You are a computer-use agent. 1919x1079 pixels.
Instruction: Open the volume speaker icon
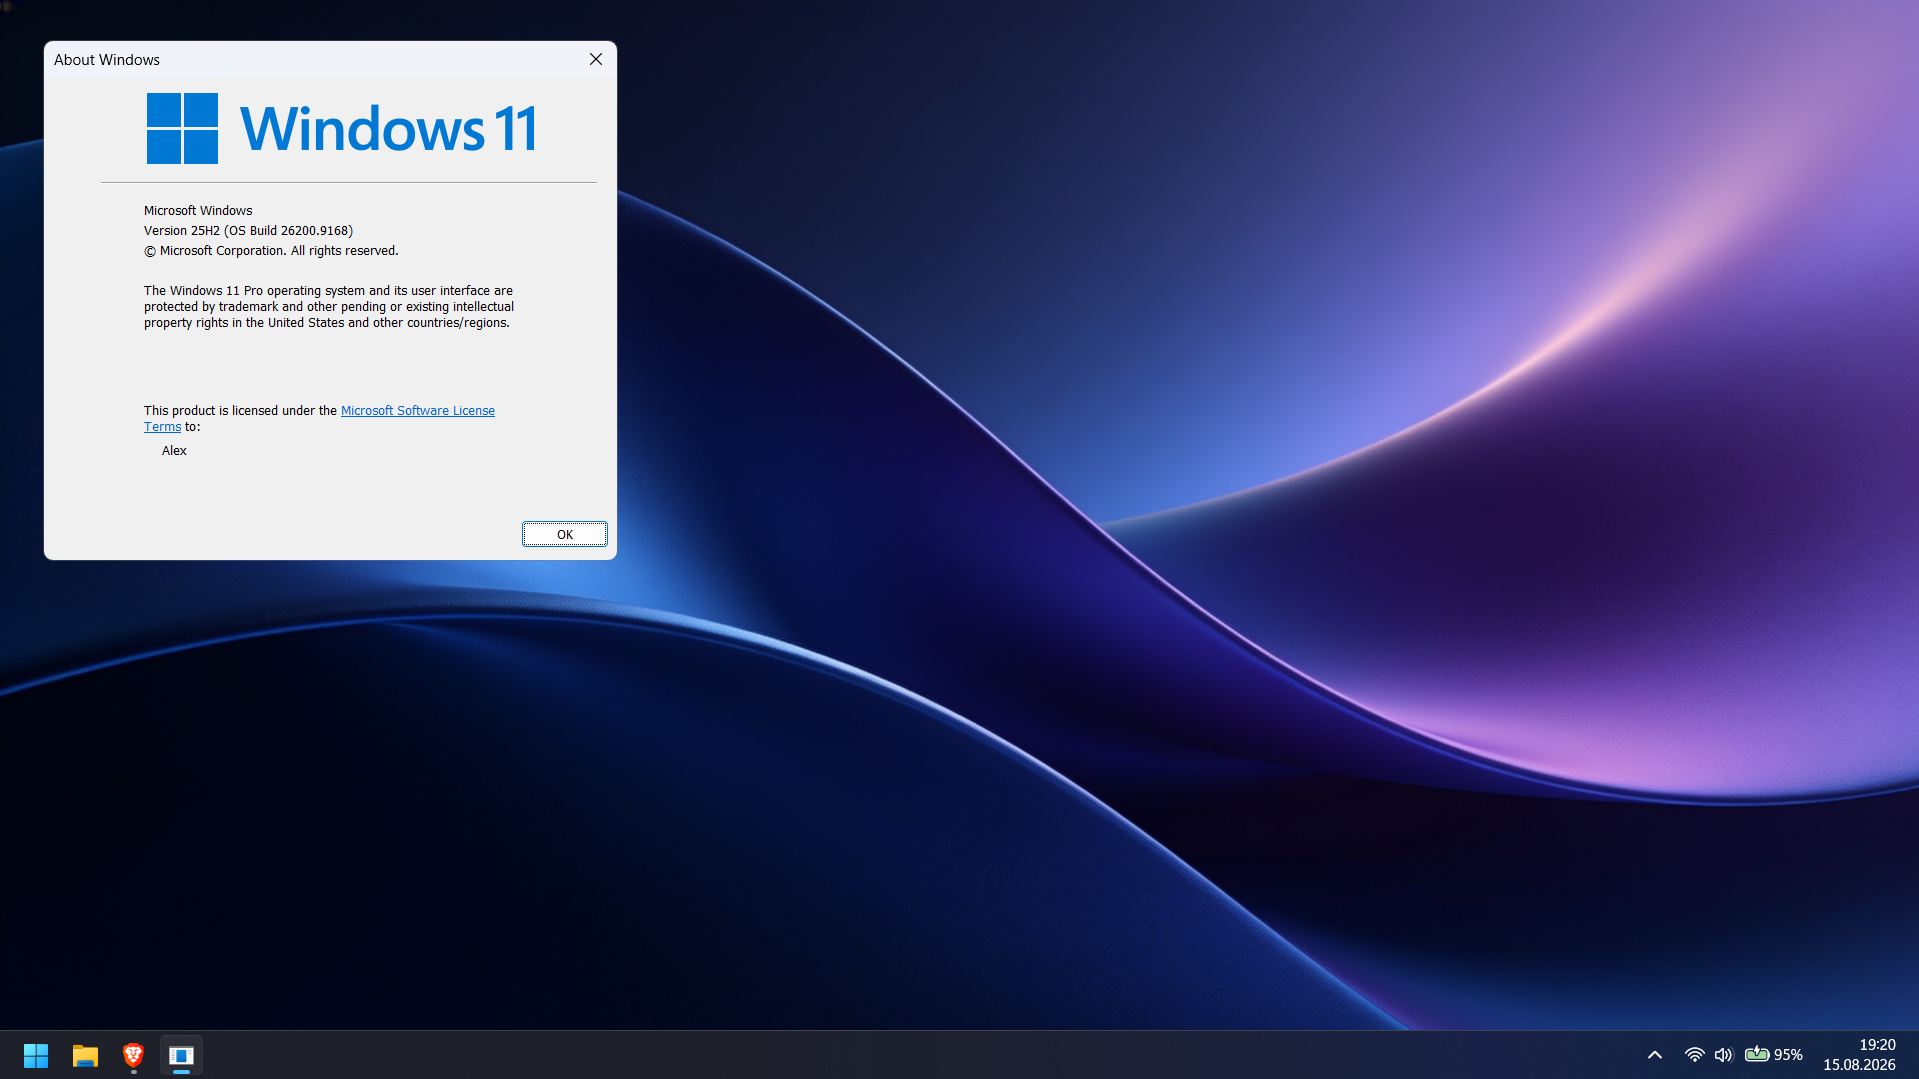click(x=1723, y=1055)
